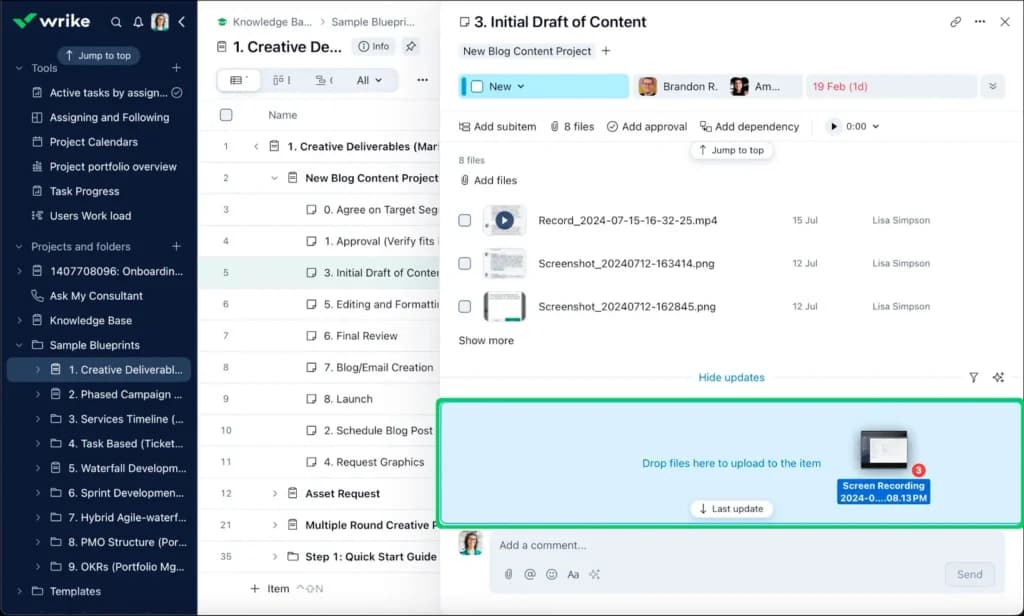The image size is (1024, 616).
Task: Open the Screenshot_20240712-162845 thumbnail
Action: (504, 306)
